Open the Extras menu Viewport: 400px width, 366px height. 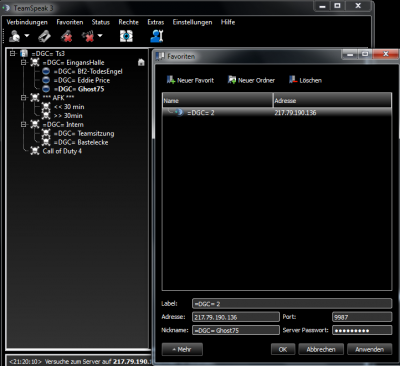coord(156,22)
